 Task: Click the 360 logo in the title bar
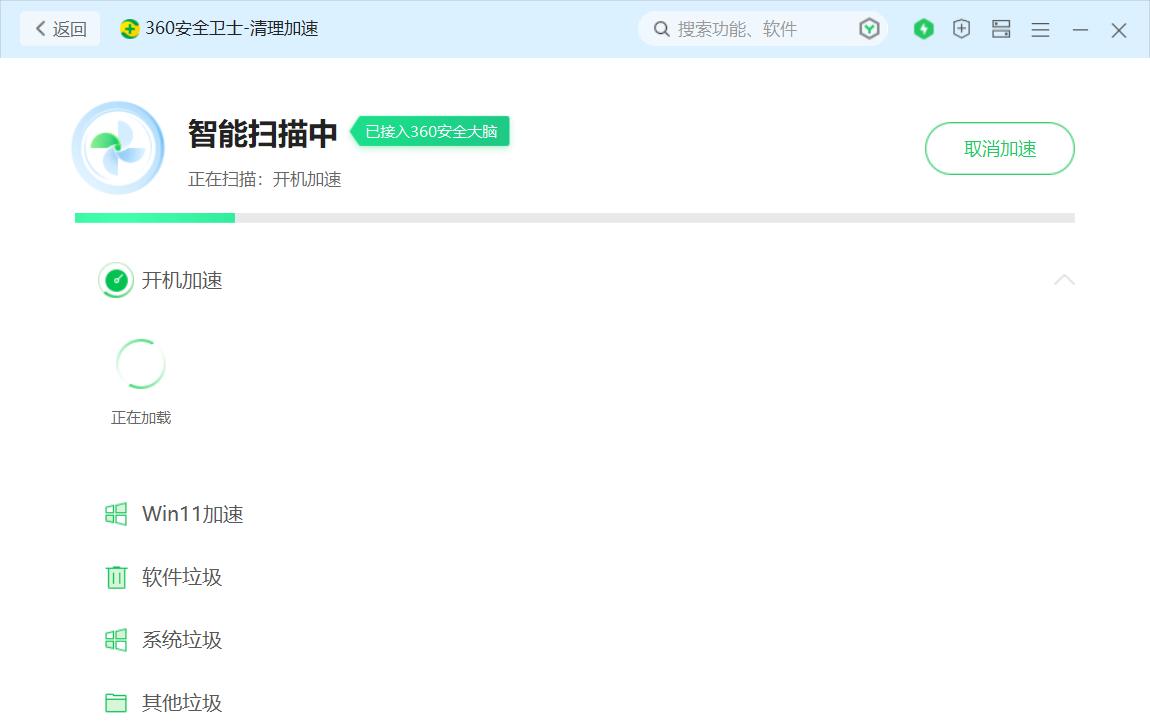(x=129, y=29)
